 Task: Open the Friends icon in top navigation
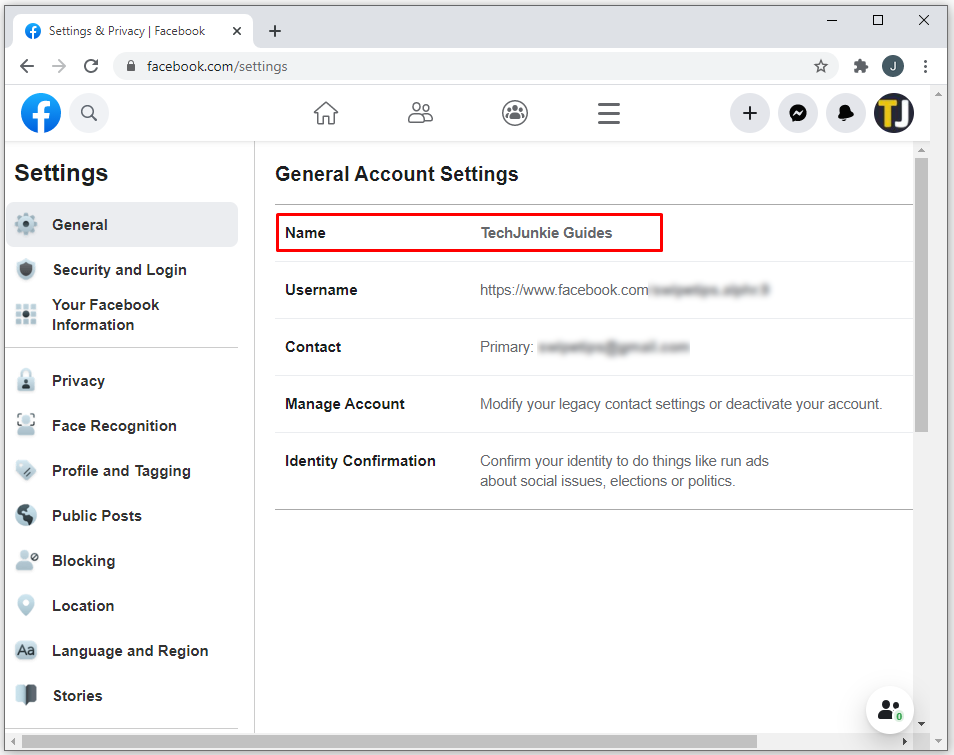(420, 113)
